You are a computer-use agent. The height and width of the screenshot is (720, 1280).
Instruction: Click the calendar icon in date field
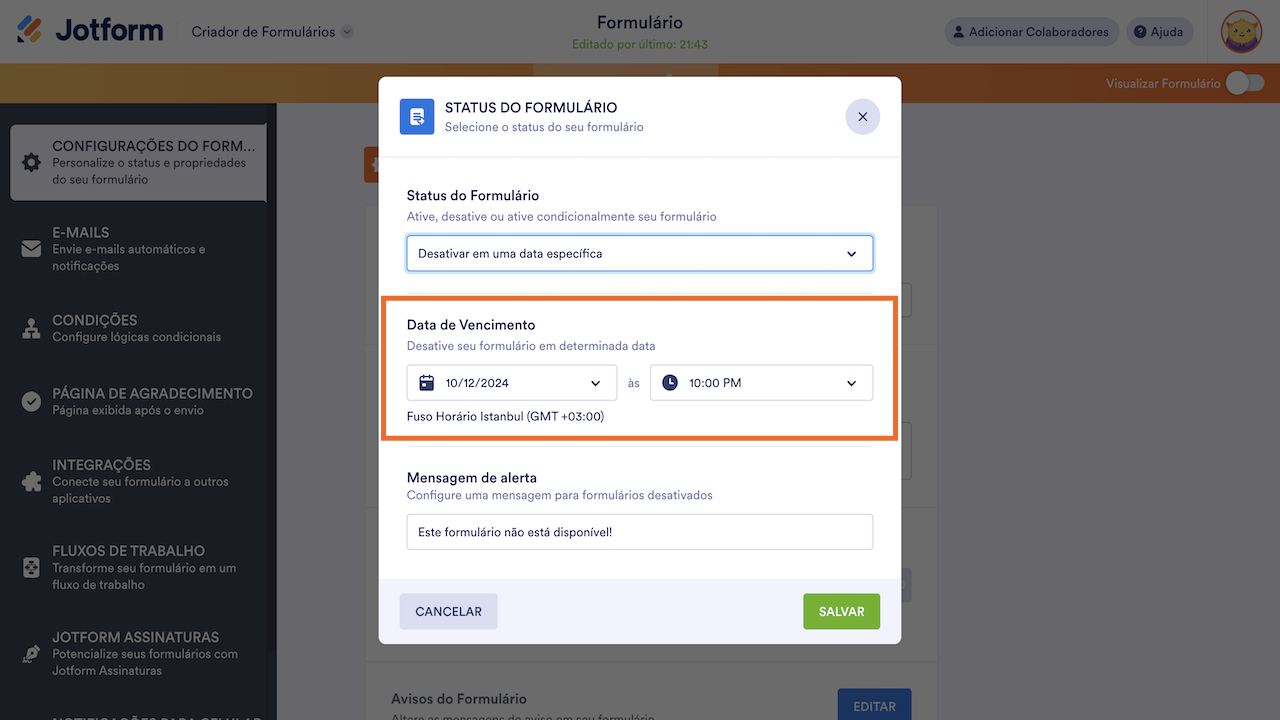[x=427, y=383]
